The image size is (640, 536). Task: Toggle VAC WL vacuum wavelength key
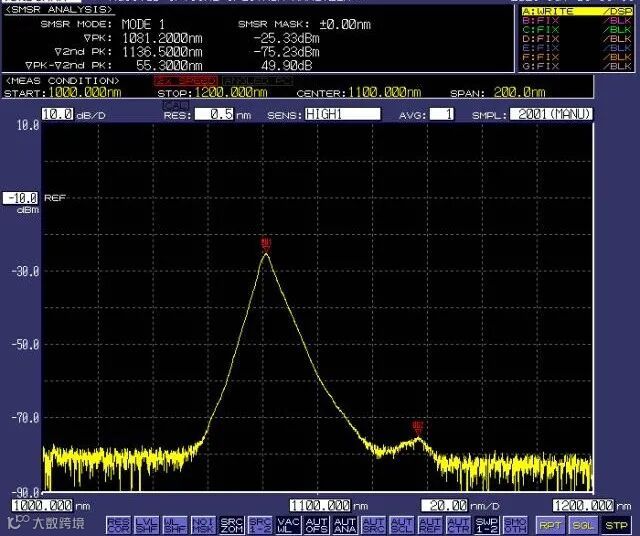[288, 525]
